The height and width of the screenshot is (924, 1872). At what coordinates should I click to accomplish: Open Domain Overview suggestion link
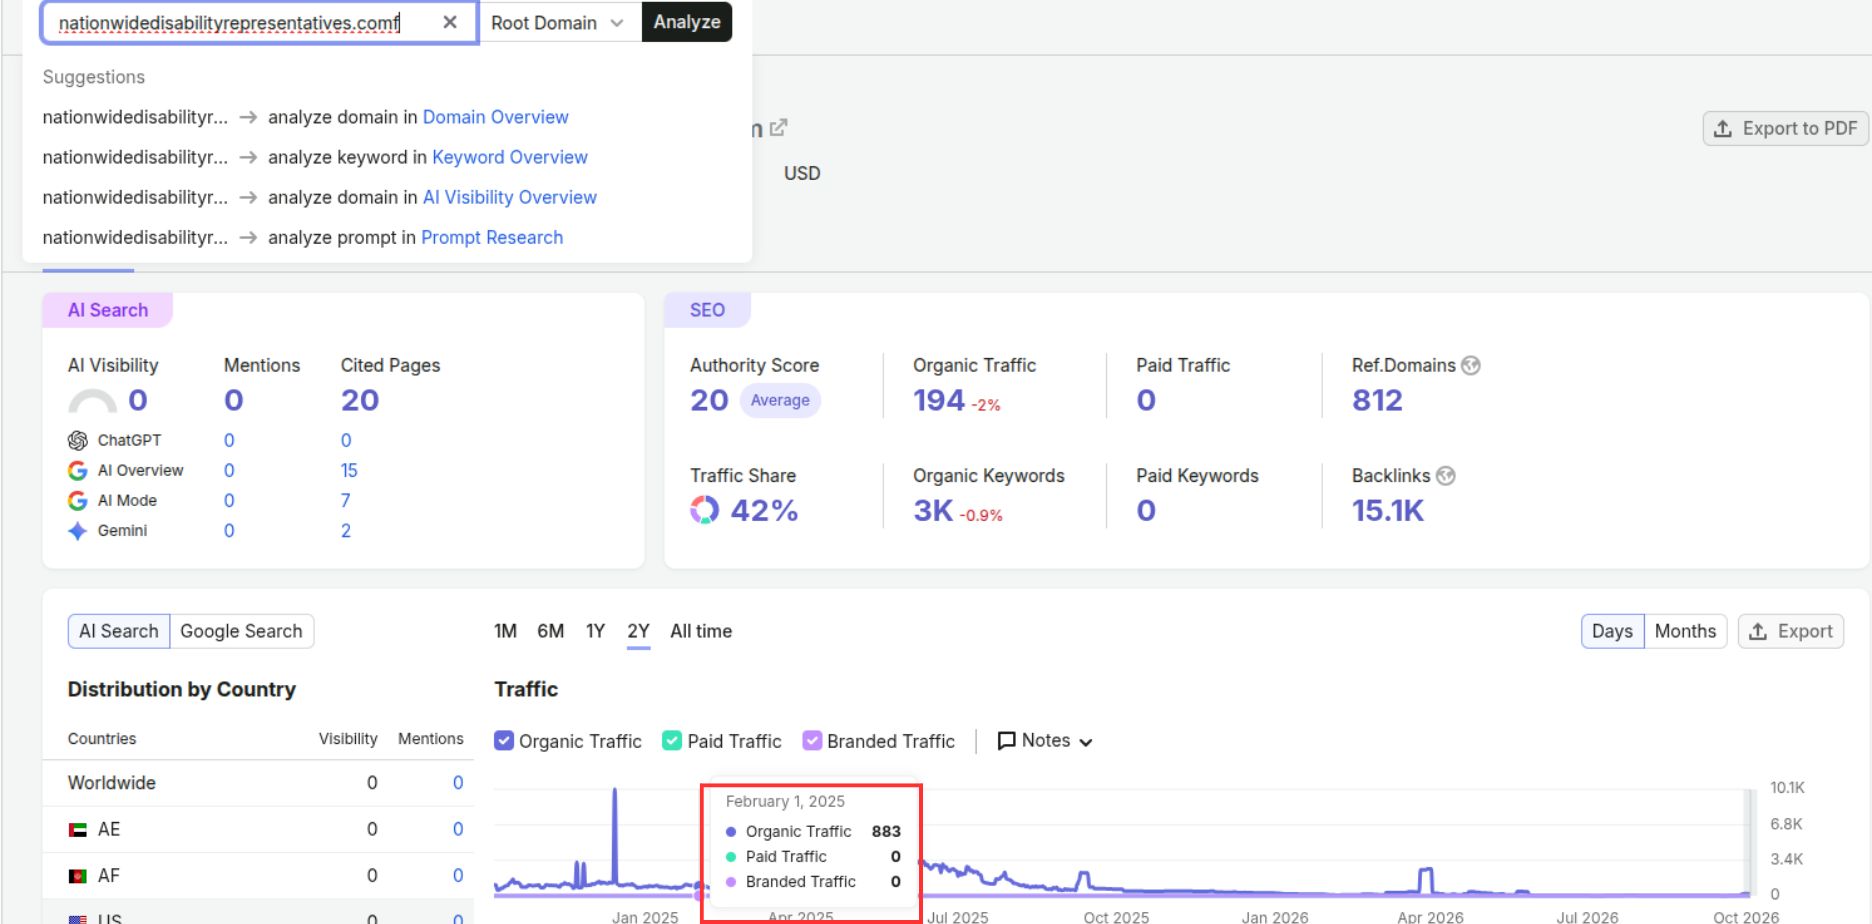[495, 117]
